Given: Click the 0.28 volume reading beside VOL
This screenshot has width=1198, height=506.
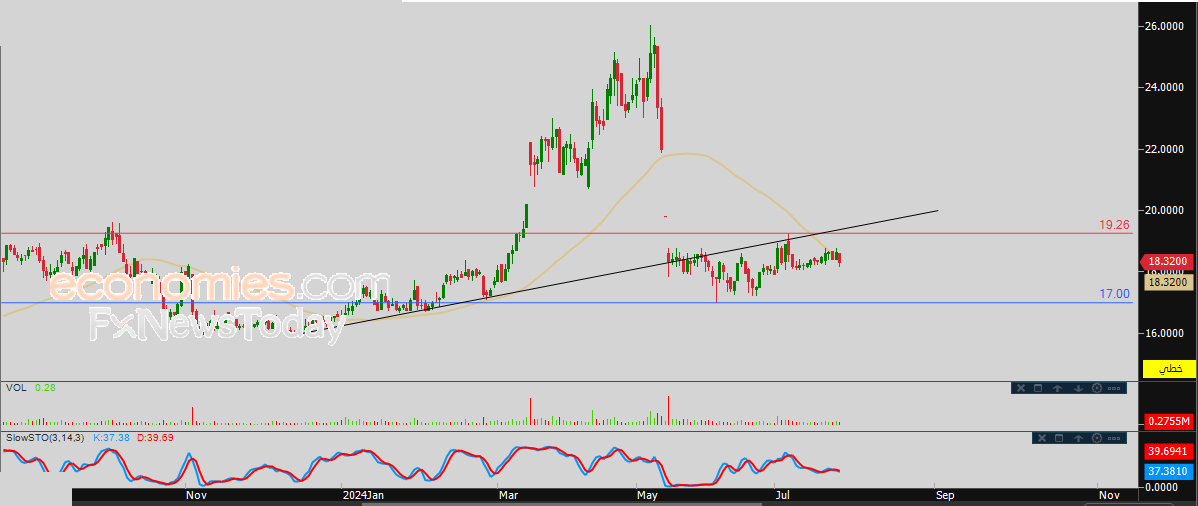Looking at the screenshot, I should (x=44, y=388).
